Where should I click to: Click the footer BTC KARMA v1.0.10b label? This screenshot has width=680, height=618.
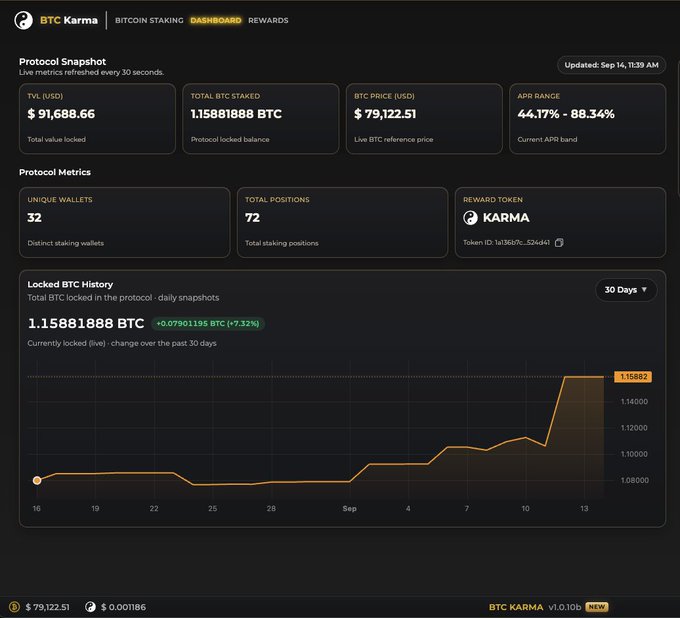tap(535, 607)
